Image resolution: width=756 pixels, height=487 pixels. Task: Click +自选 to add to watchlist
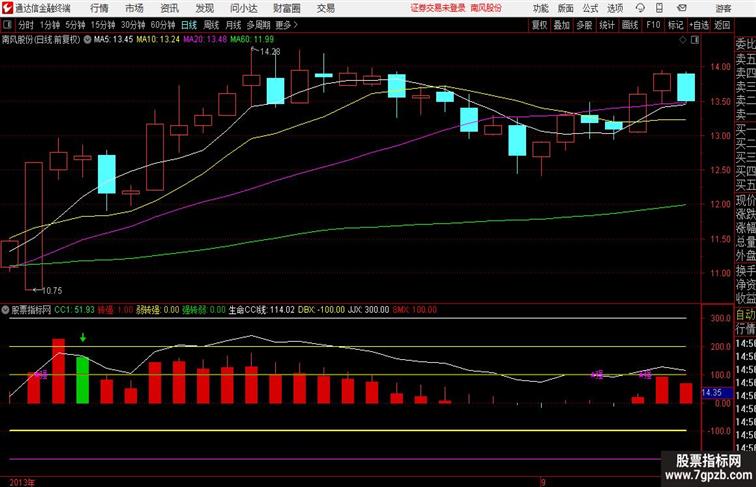coord(699,25)
